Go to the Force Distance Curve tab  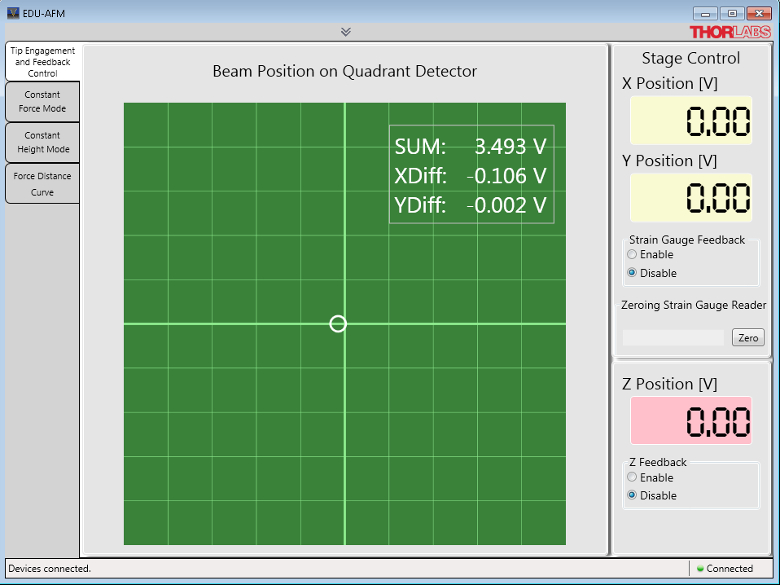[42, 184]
